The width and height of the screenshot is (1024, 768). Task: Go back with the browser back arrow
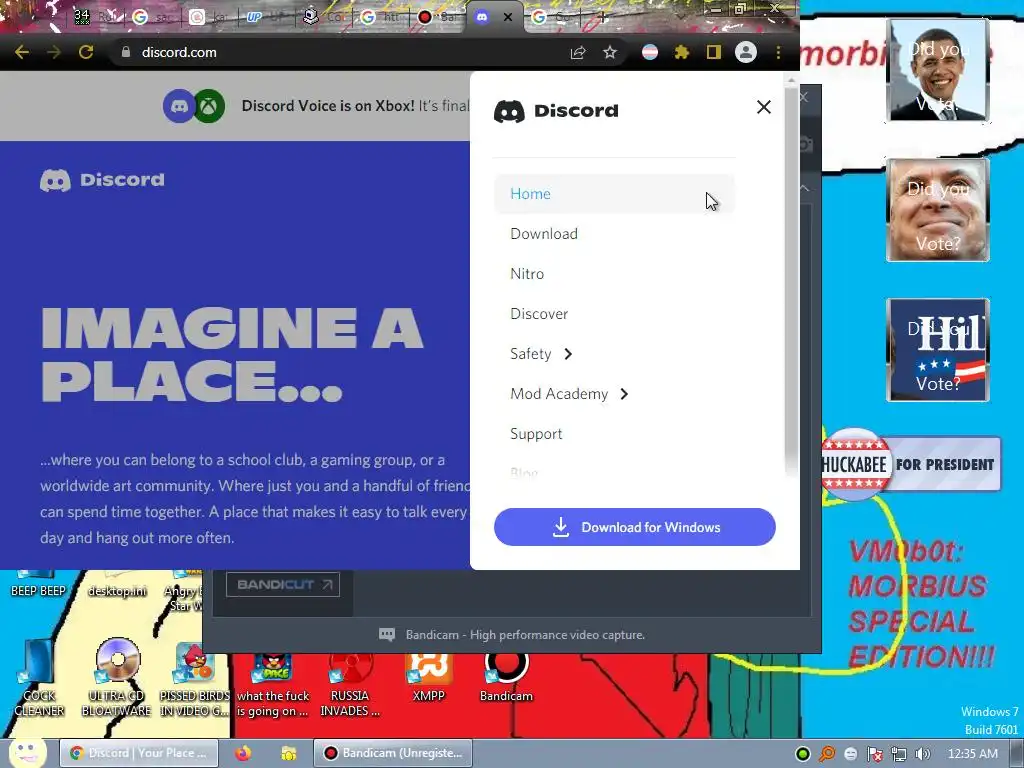[x=22, y=52]
